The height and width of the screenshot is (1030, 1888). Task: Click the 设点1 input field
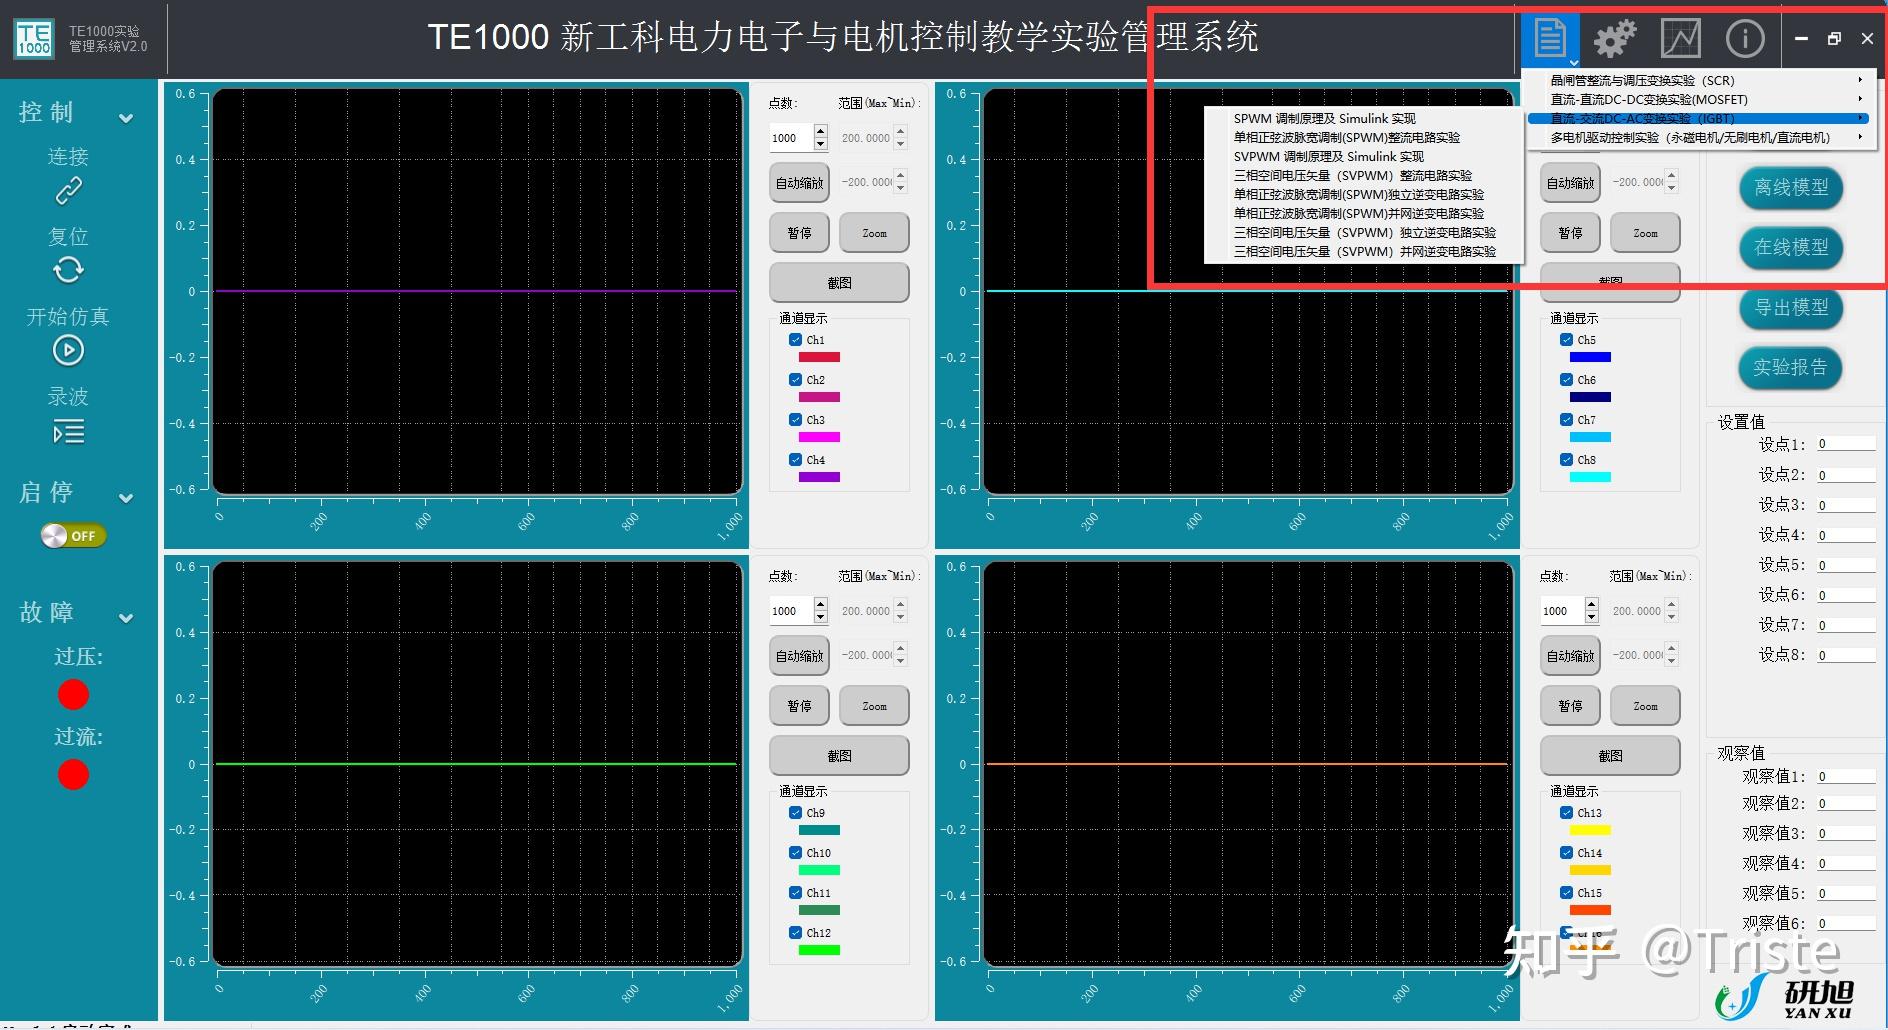(1845, 444)
